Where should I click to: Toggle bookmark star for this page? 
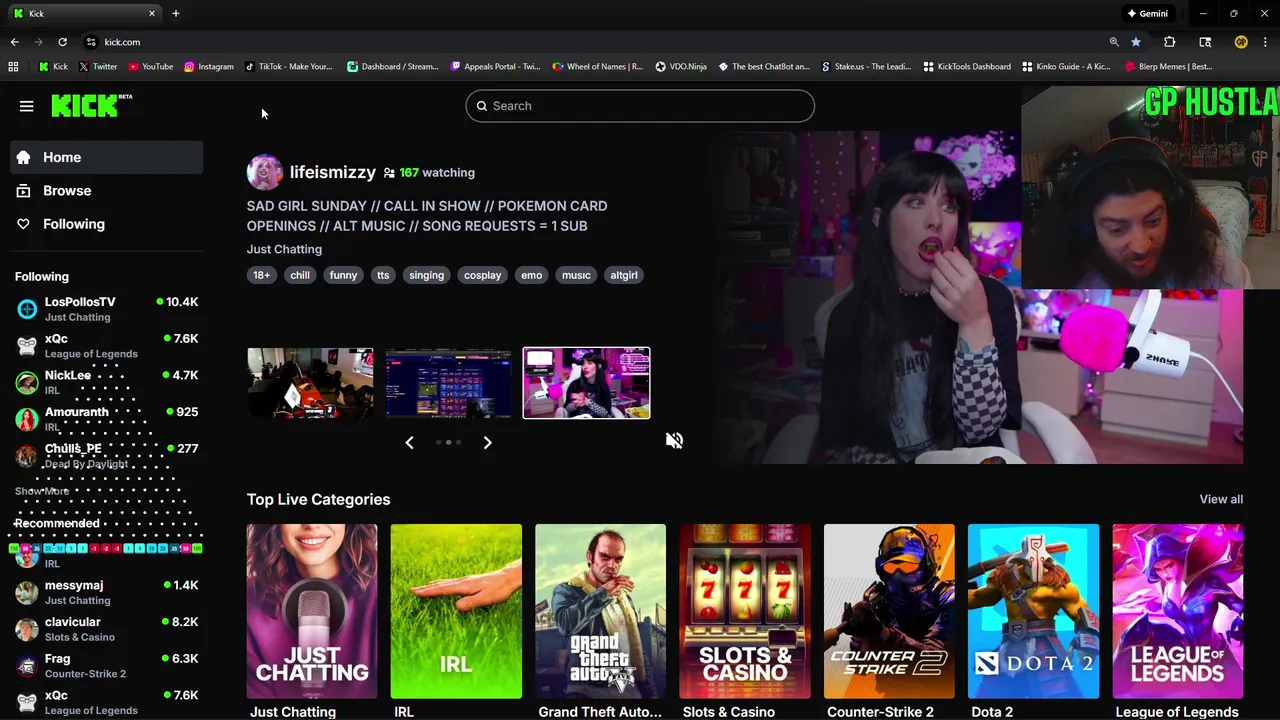pyautogui.click(x=1136, y=42)
